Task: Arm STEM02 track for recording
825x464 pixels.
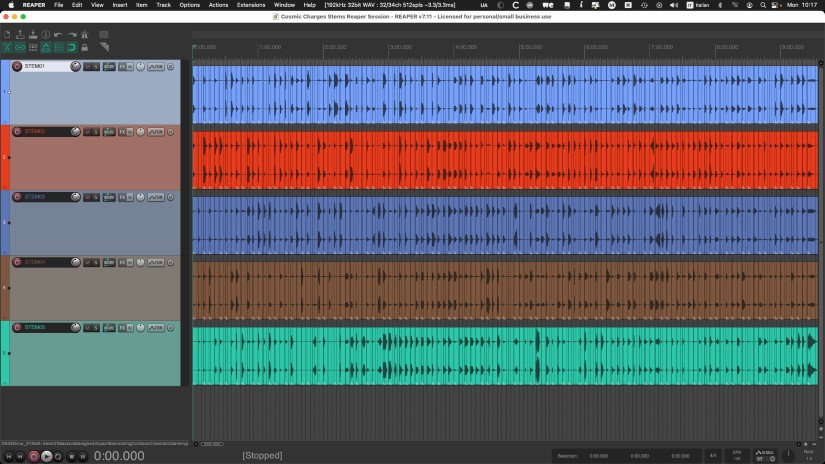Action: [x=17, y=131]
